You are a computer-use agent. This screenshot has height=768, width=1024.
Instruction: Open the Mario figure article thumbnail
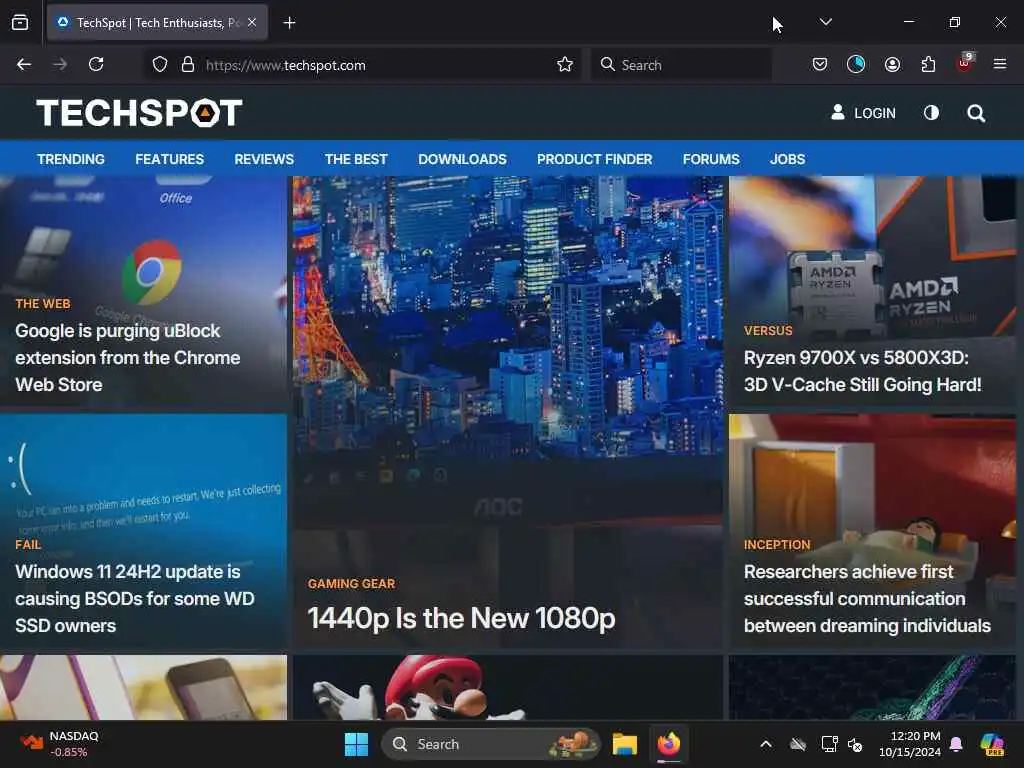(x=507, y=688)
